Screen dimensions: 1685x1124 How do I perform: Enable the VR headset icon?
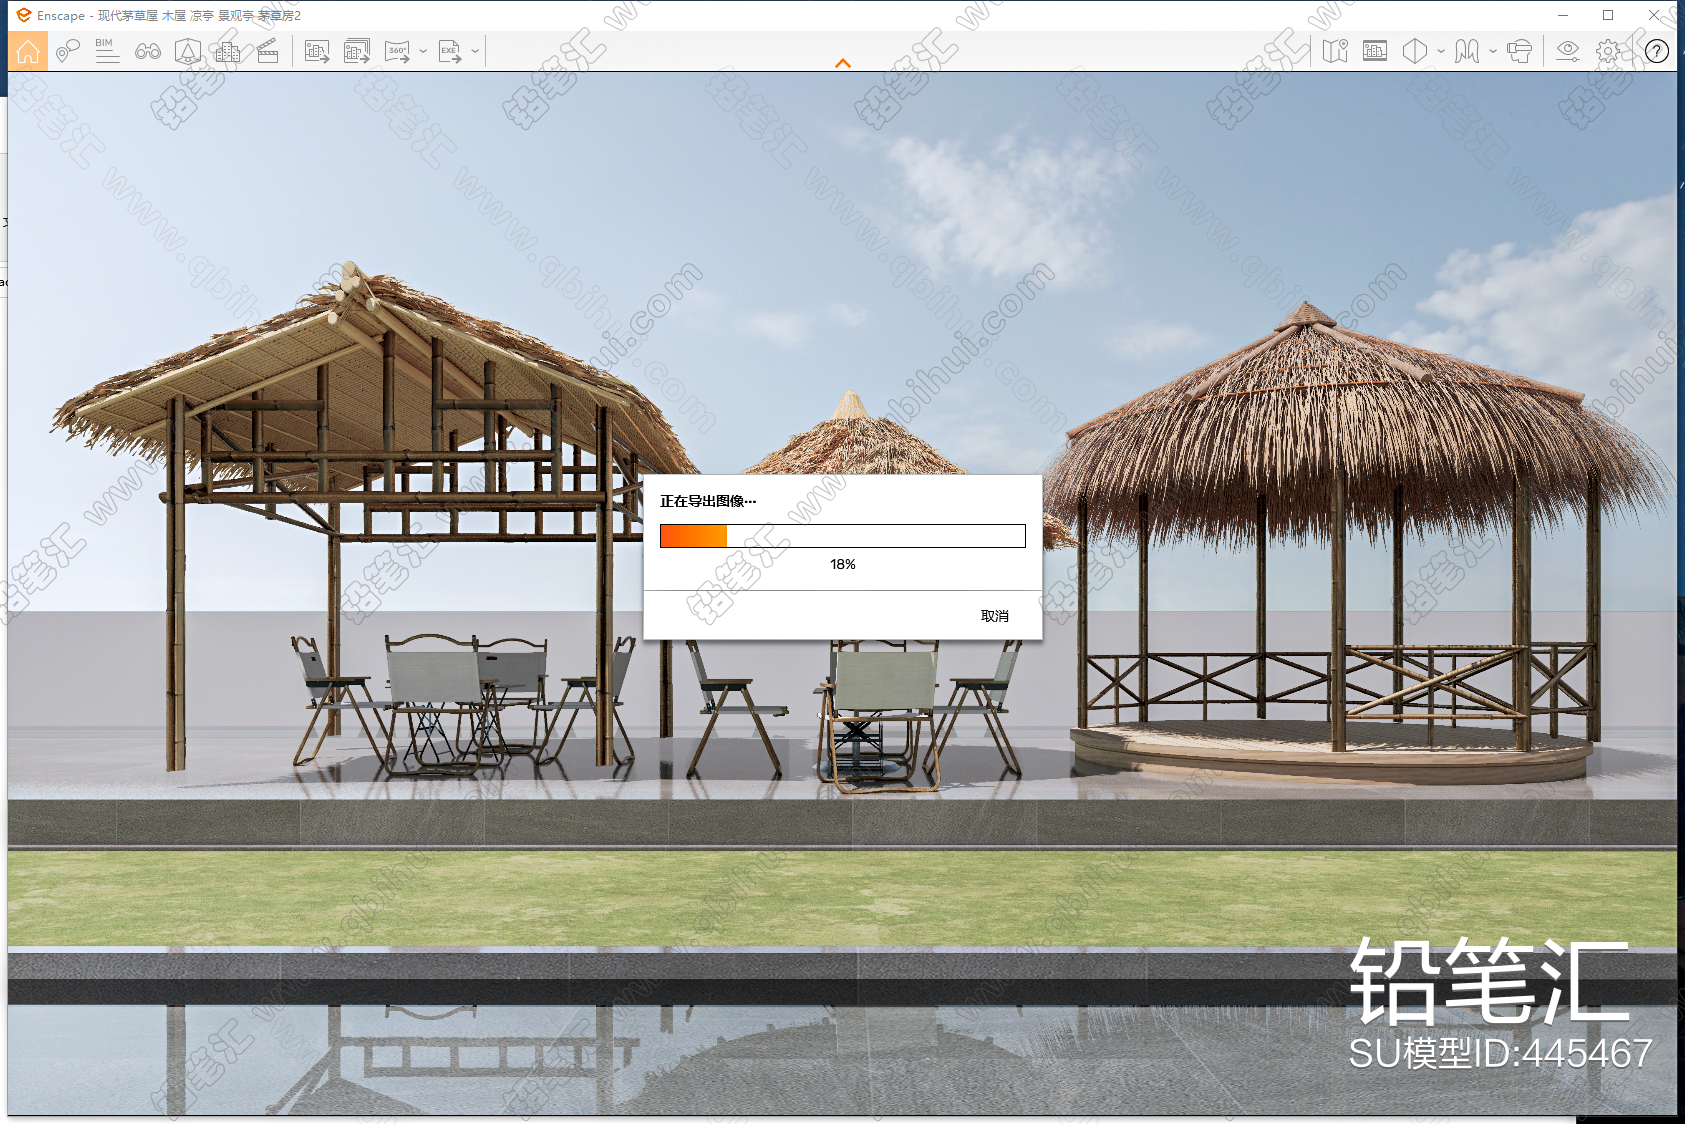(x=1520, y=51)
